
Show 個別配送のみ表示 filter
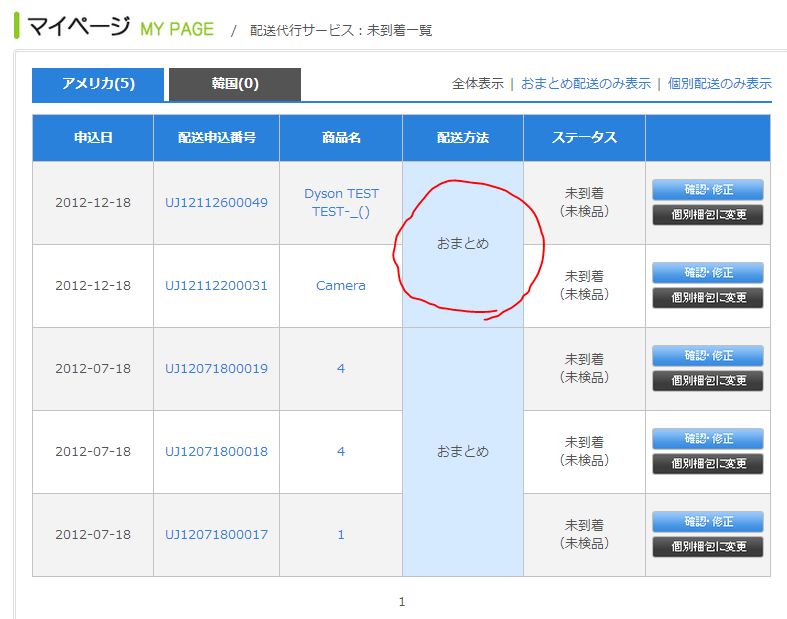tap(719, 83)
